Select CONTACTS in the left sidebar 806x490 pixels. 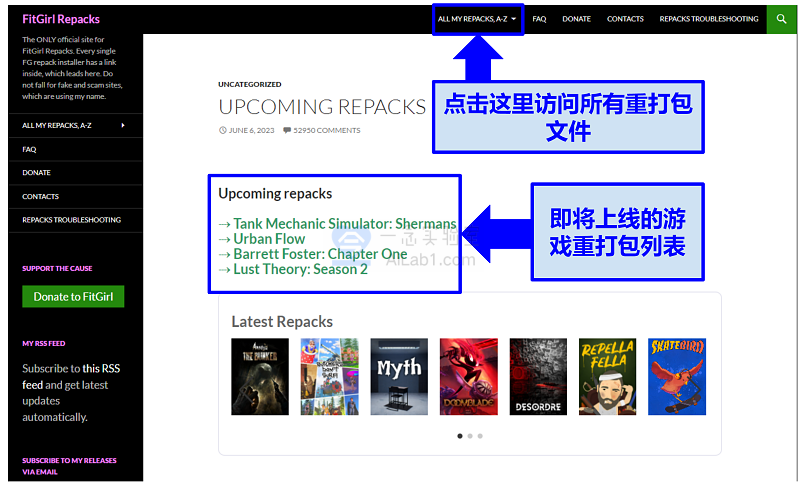click(x=41, y=196)
